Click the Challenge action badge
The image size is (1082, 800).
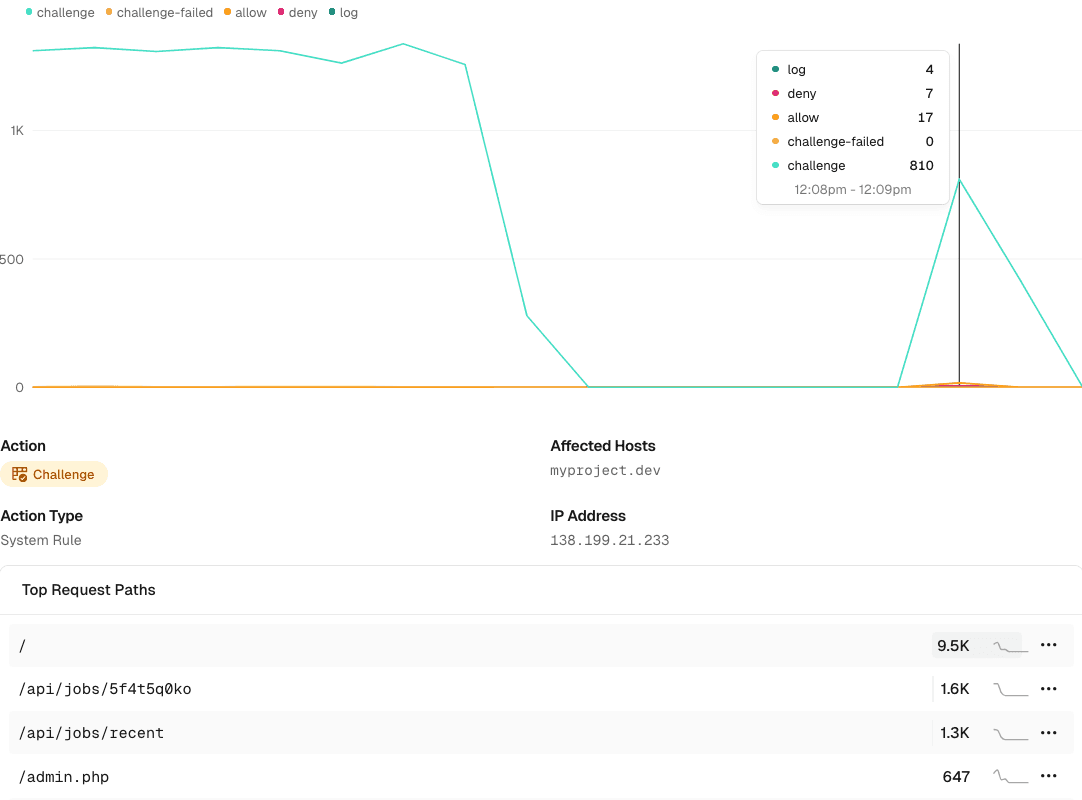pyautogui.click(x=54, y=474)
